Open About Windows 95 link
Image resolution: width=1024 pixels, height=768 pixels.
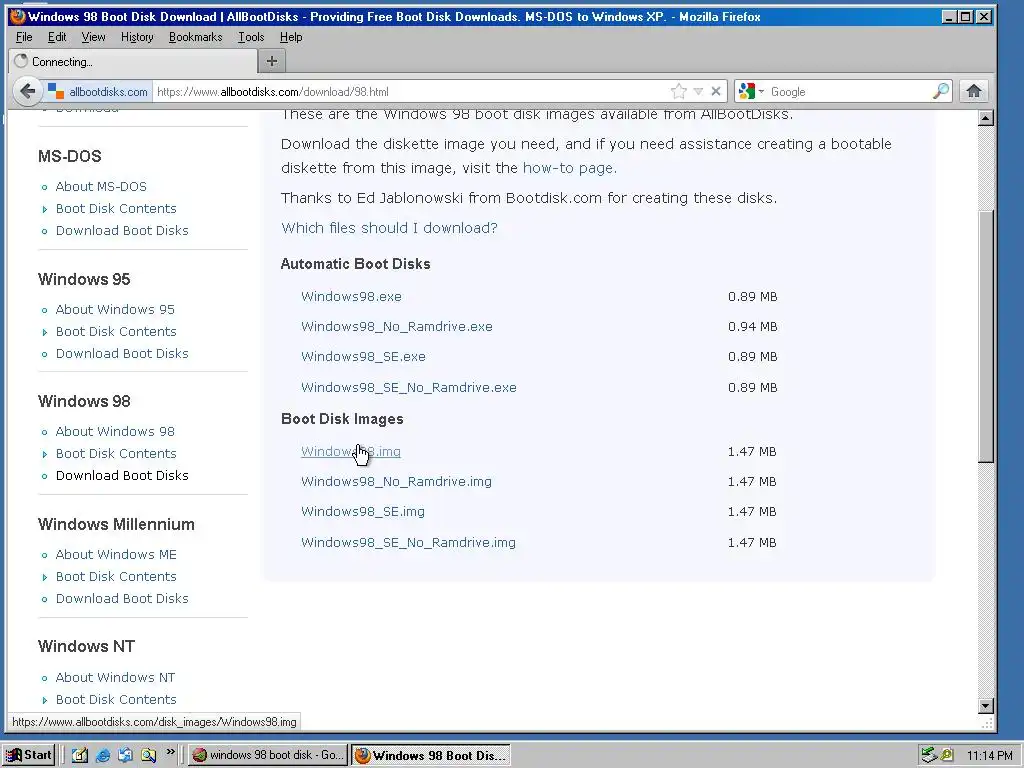(115, 310)
